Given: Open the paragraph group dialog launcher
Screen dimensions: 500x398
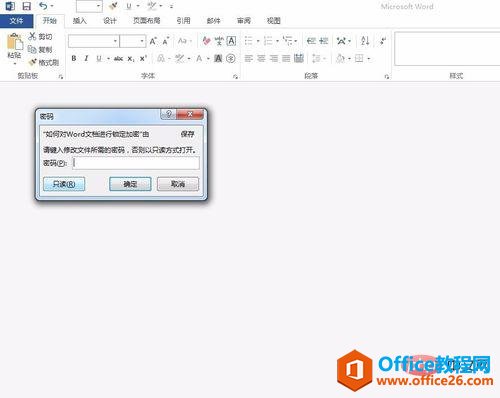Looking at the screenshot, I should coord(386,77).
